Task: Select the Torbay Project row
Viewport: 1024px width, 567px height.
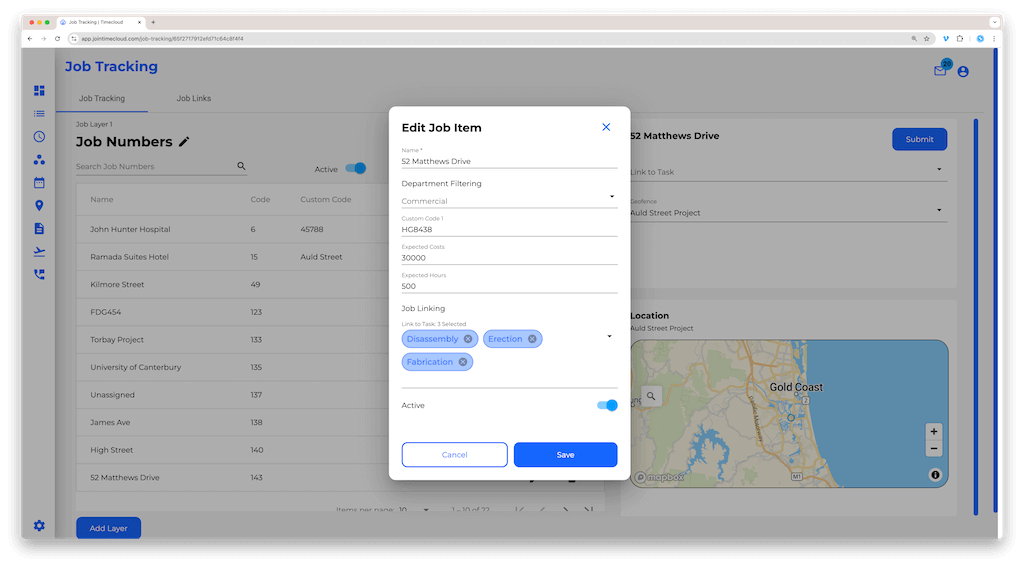Action: (233, 340)
